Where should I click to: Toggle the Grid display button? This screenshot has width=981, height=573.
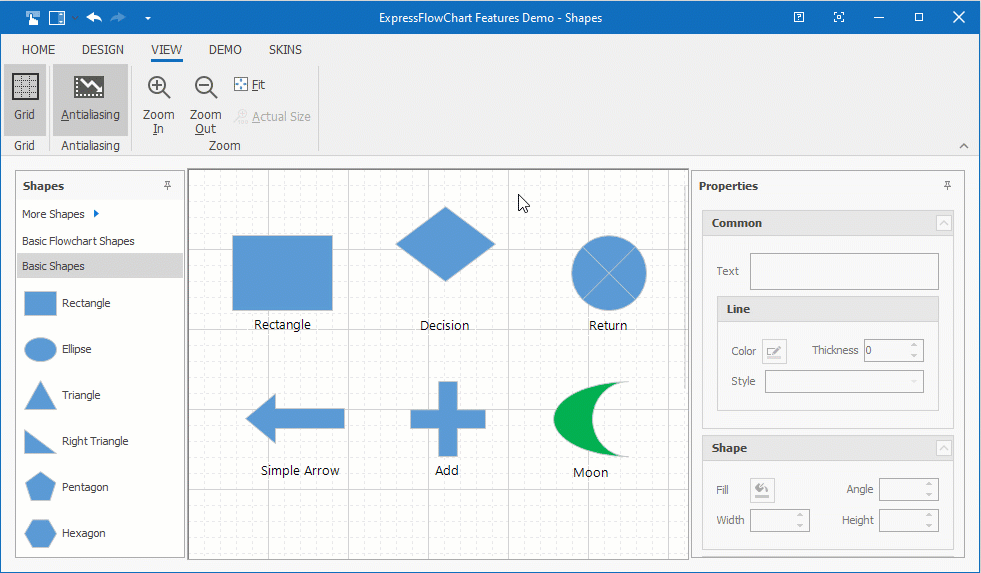click(25, 99)
